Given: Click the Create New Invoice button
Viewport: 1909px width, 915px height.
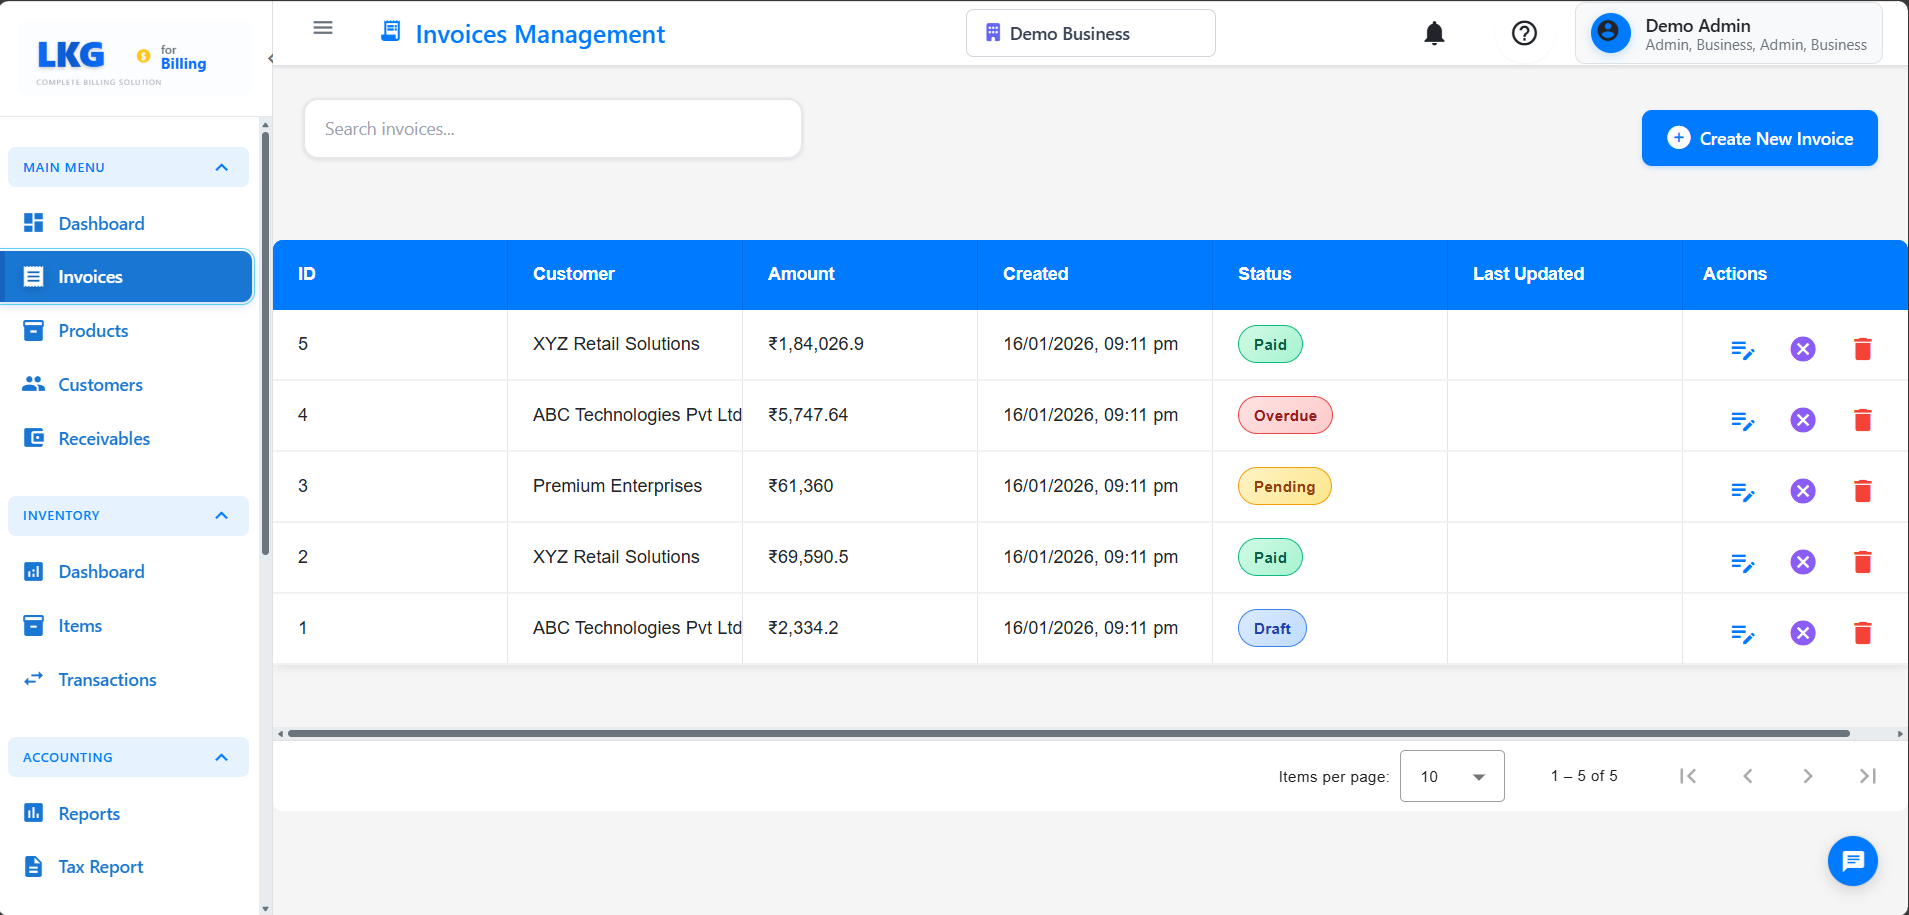Looking at the screenshot, I should pos(1759,138).
